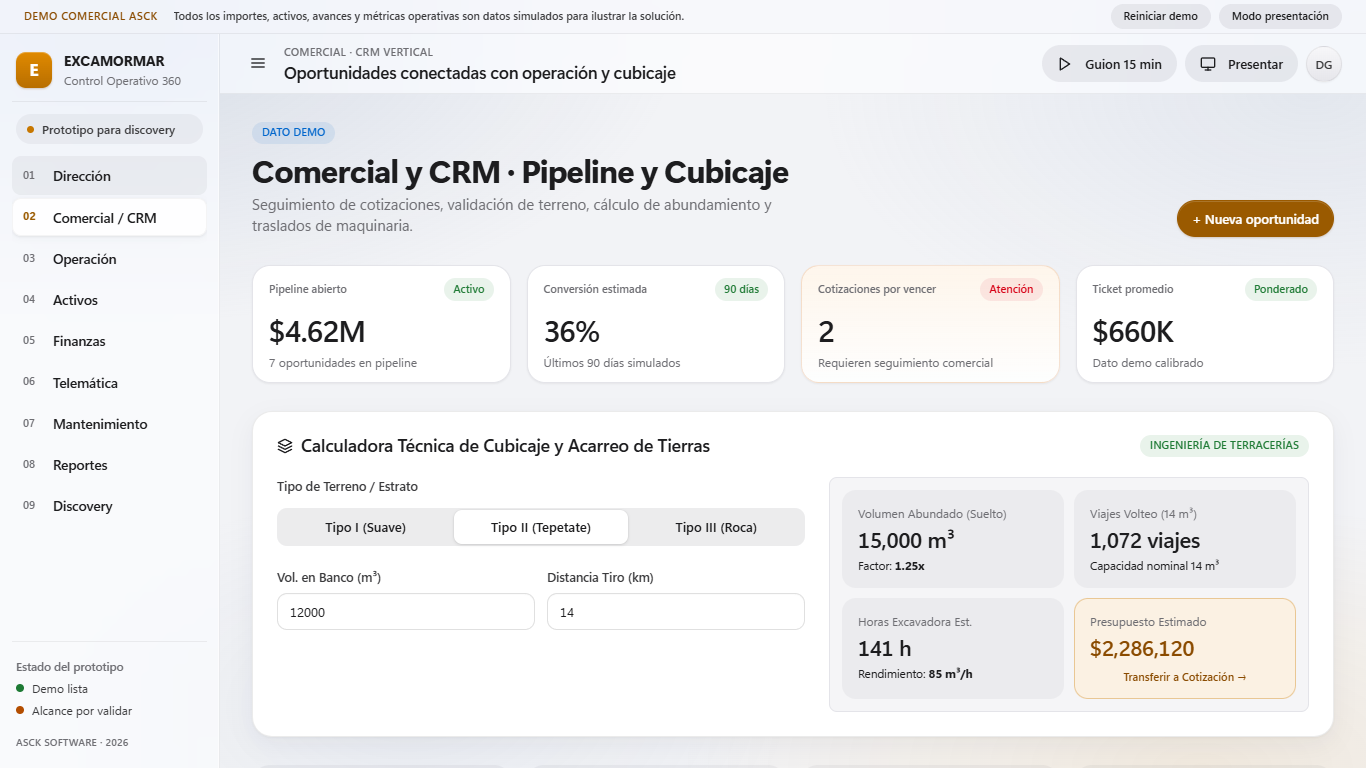Screen dimensions: 1366x768
Task: Open the Reportes section
Action: [x=110, y=465]
